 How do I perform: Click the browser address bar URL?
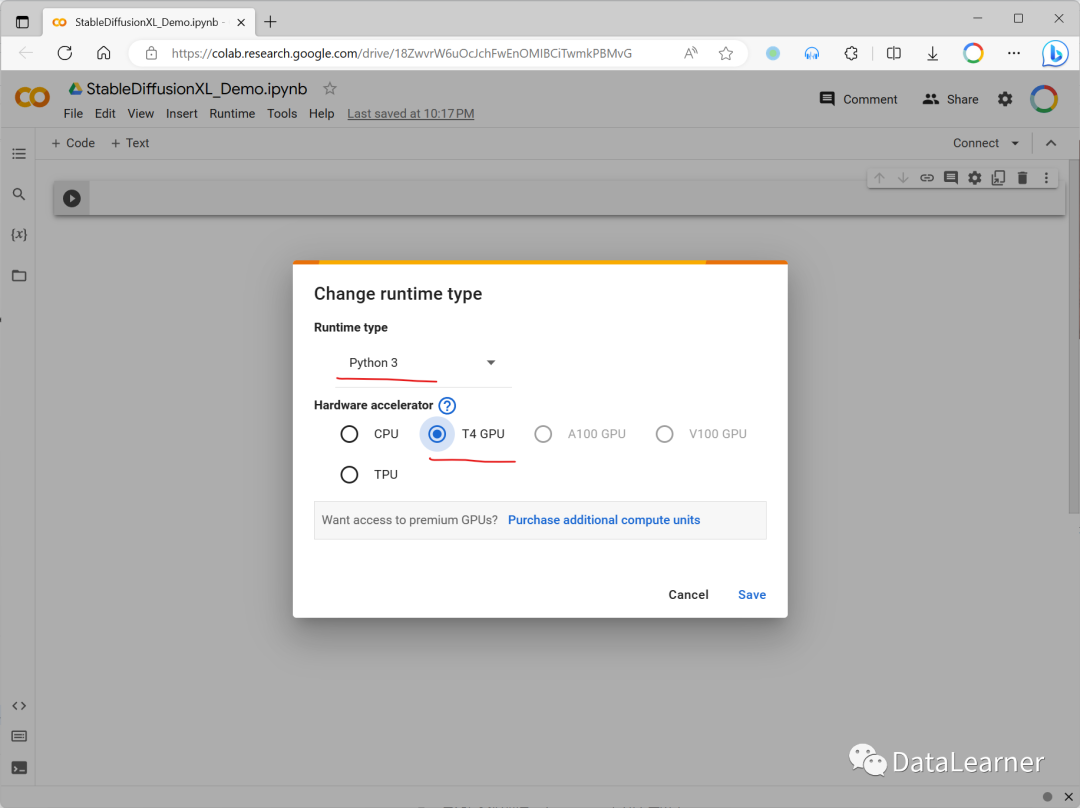(x=401, y=53)
